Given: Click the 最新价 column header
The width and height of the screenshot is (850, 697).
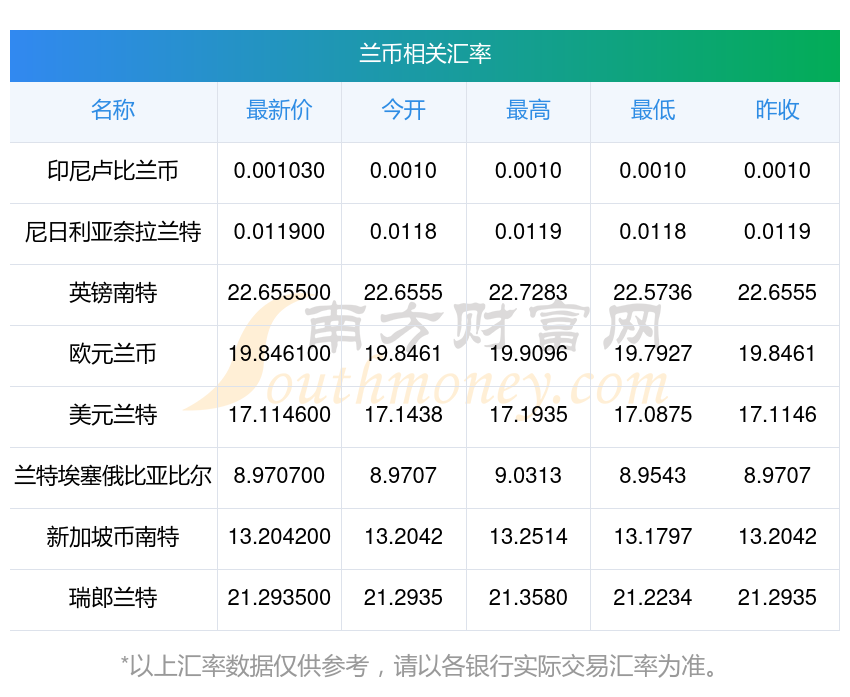Looking at the screenshot, I should coord(279,111).
